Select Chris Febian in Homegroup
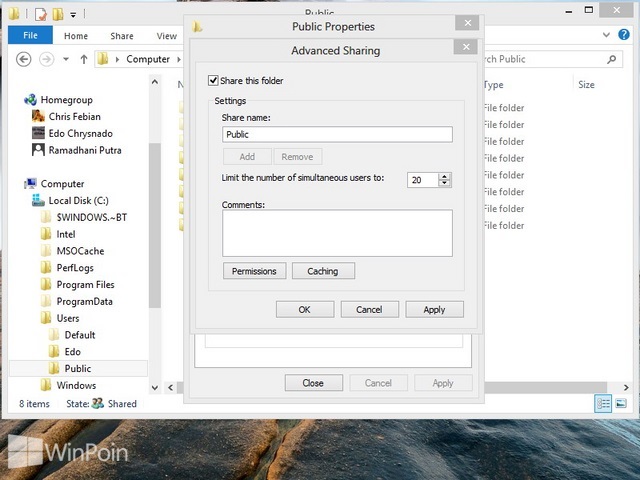 coord(75,117)
